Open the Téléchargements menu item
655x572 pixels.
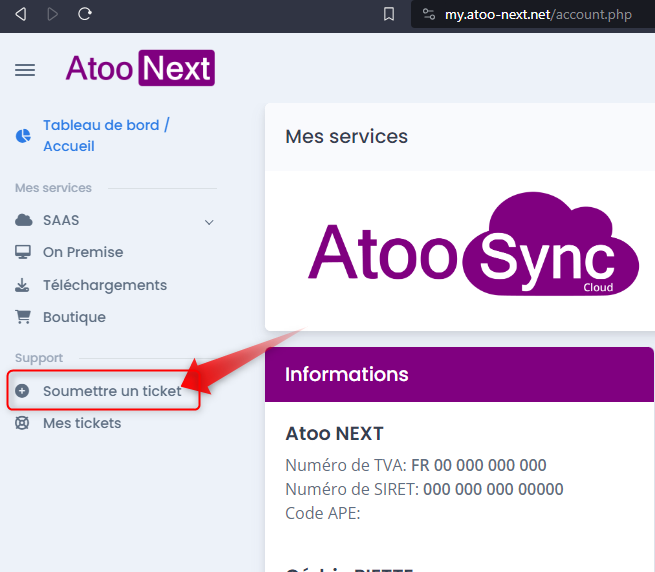pyautogui.click(x=105, y=285)
